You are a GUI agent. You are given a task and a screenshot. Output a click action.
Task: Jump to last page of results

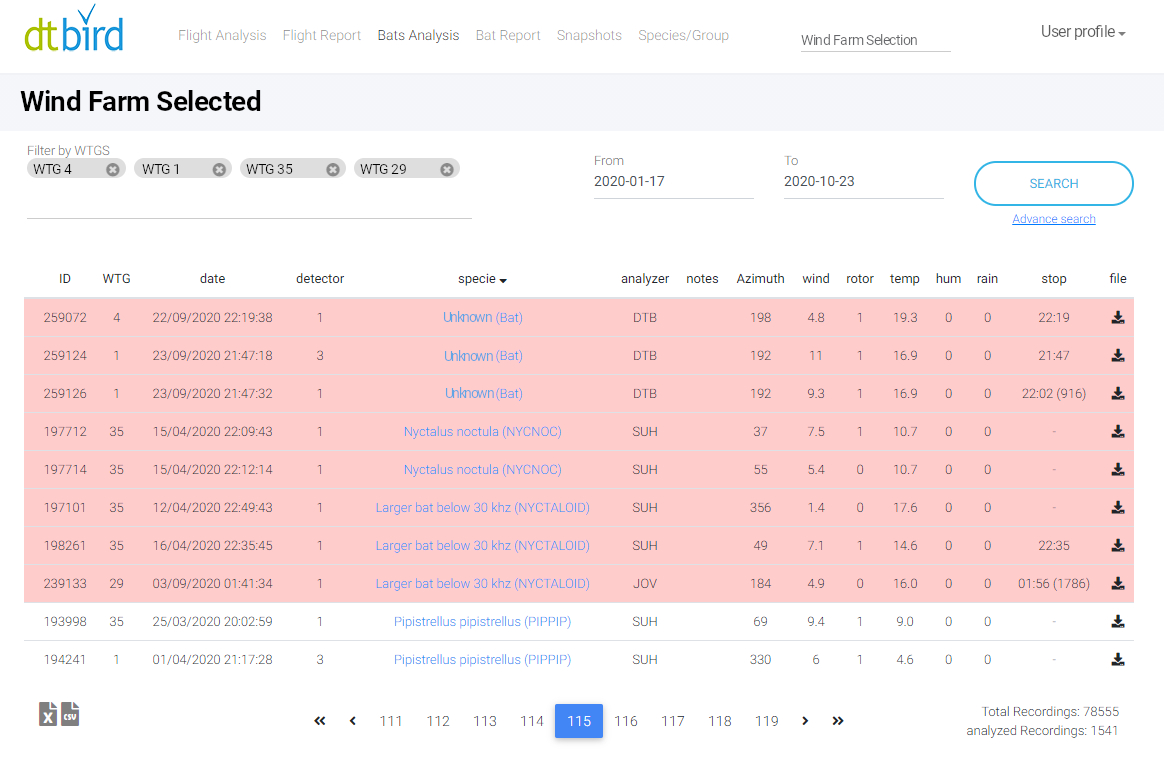(x=837, y=721)
